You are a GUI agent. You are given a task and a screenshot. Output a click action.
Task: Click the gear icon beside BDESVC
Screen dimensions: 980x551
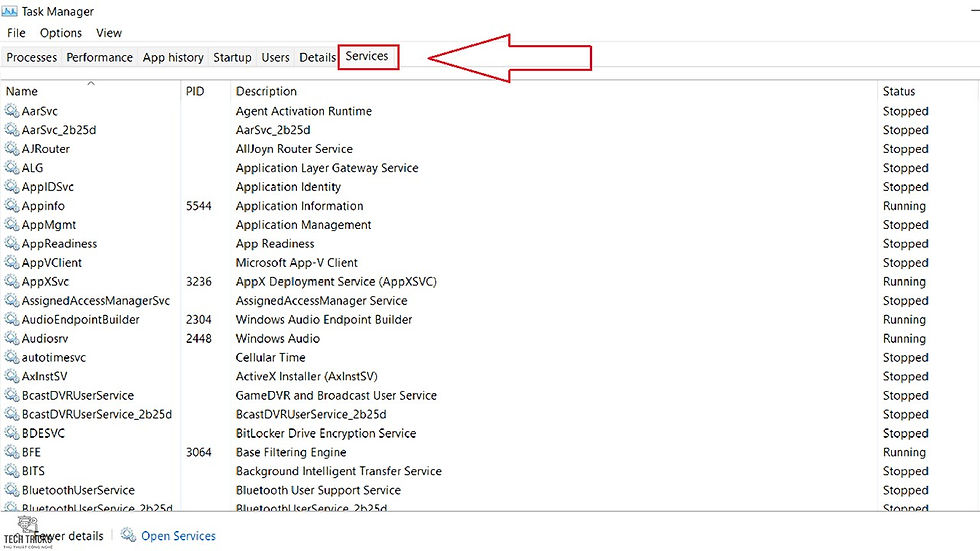point(12,433)
